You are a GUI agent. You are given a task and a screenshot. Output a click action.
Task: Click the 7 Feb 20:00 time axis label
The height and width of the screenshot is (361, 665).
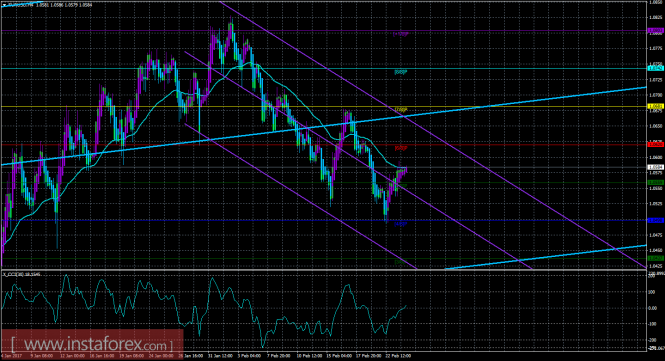[x=279, y=356]
